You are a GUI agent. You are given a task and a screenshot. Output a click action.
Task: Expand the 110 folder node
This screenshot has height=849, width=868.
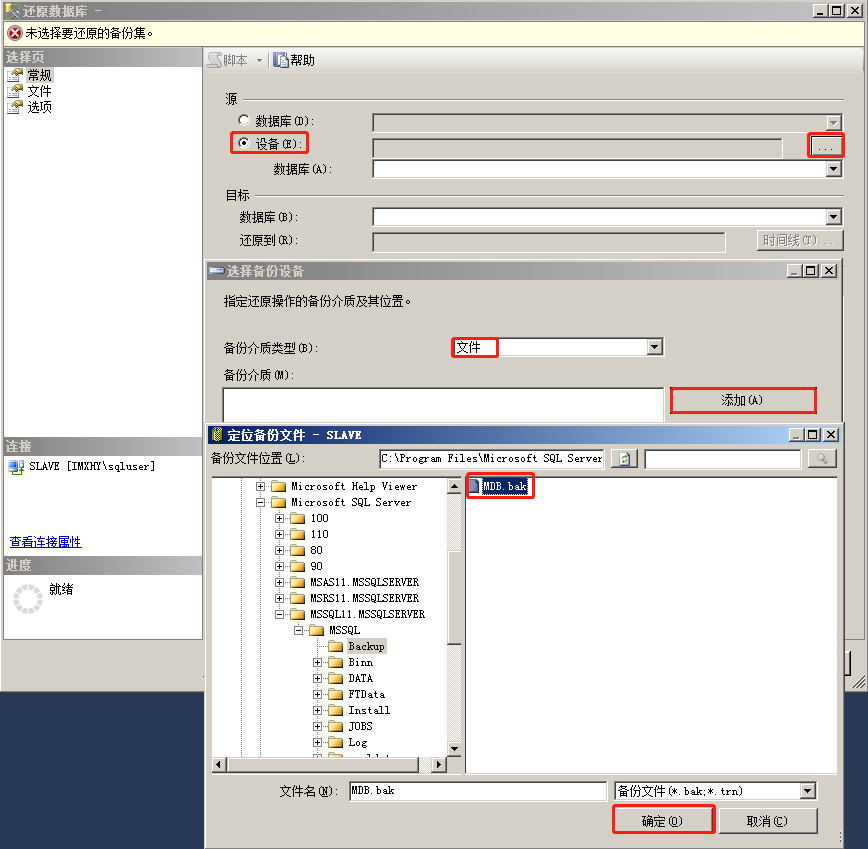280,535
